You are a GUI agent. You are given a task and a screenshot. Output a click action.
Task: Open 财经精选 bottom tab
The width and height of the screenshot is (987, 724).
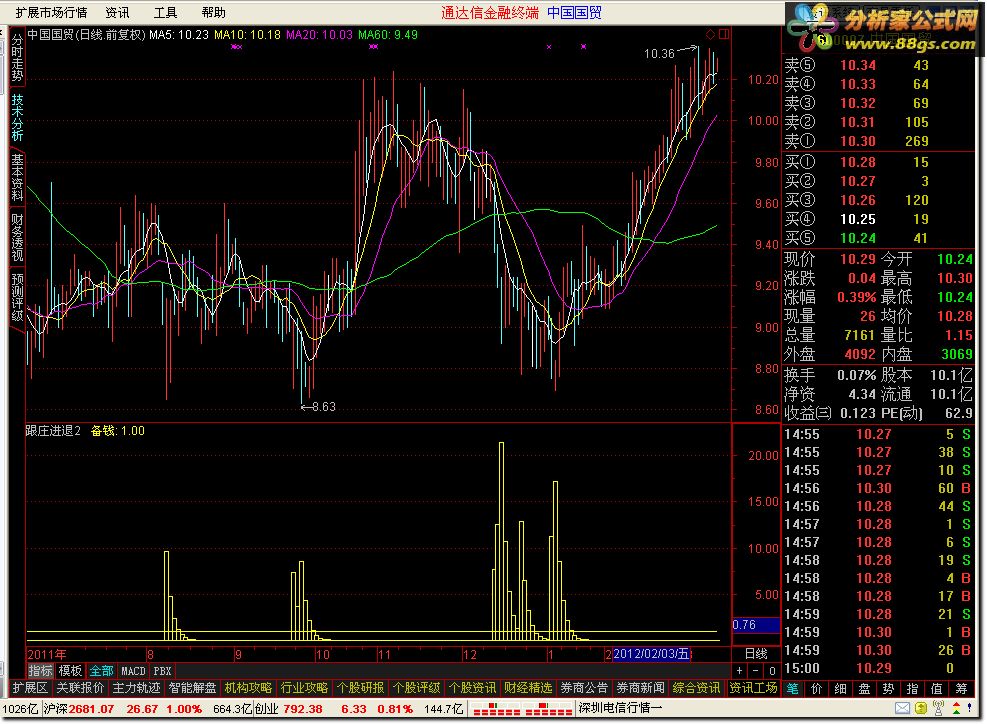(528, 688)
